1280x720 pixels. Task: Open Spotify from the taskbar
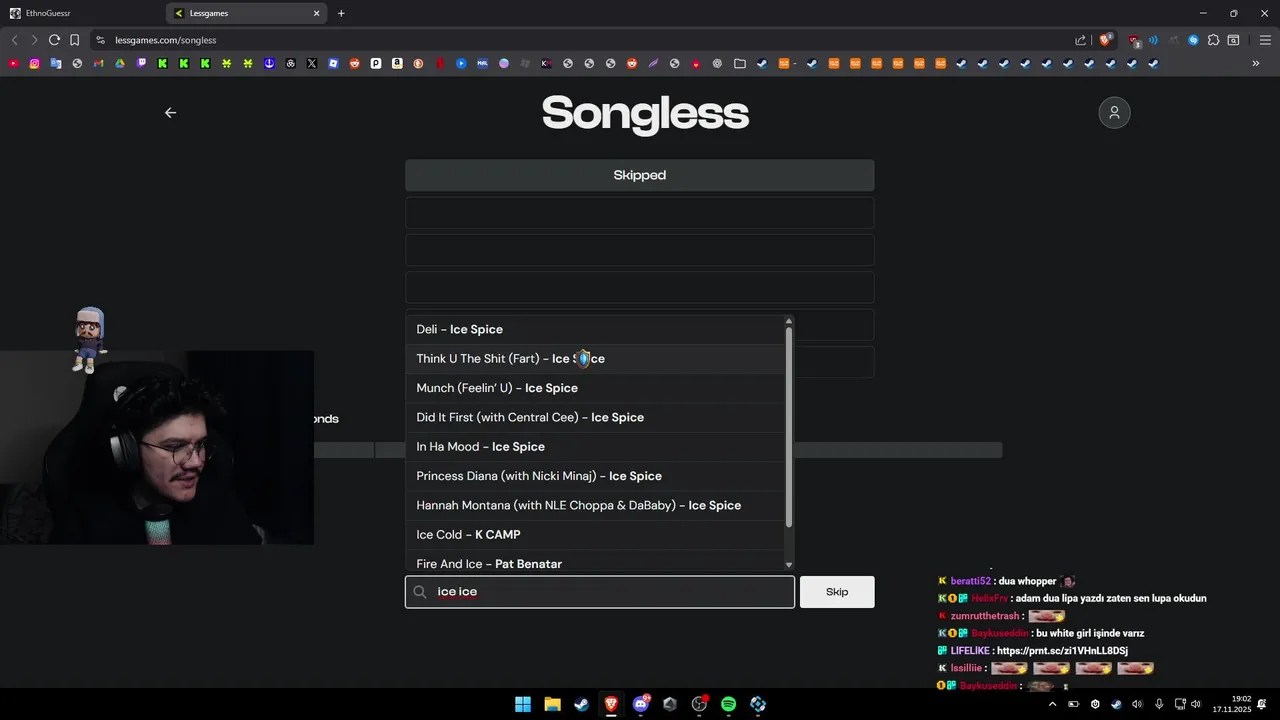pos(729,704)
